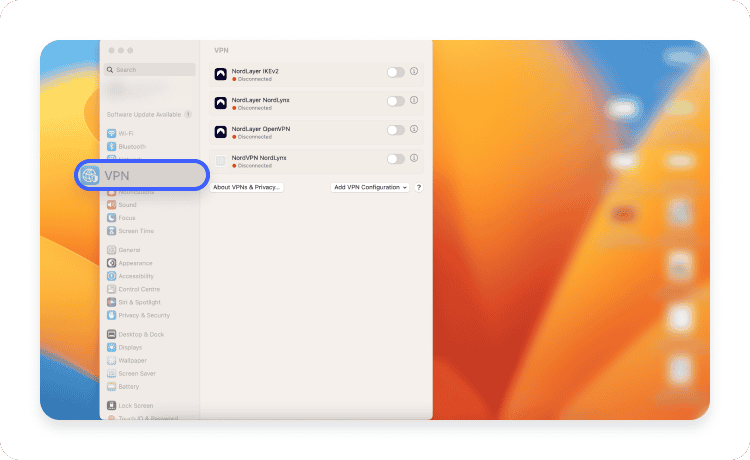Open Wi-Fi settings in the sidebar
This screenshot has width=750, height=460.
tap(120, 133)
